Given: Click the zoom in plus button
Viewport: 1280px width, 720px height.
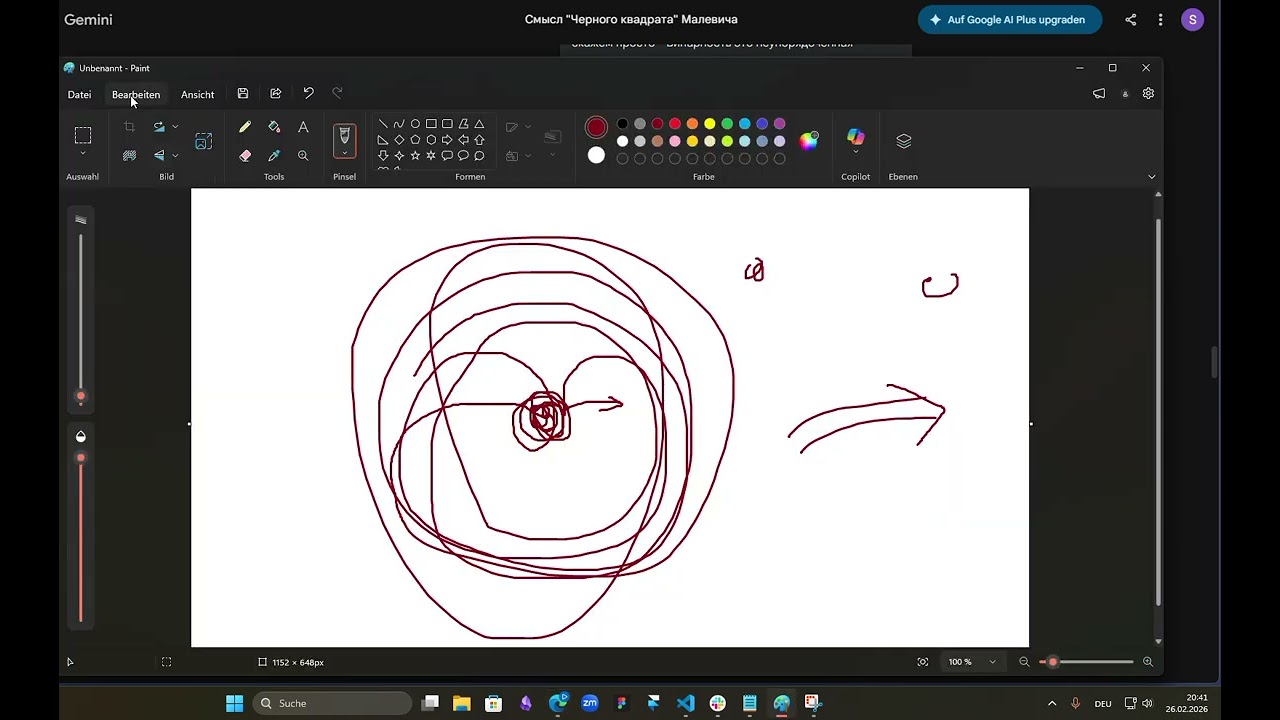Looking at the screenshot, I should pos(1148,662).
